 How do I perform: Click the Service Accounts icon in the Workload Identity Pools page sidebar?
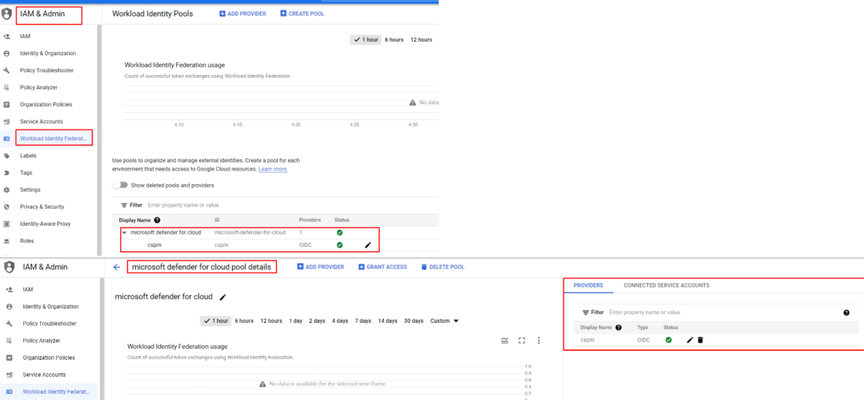pos(7,122)
